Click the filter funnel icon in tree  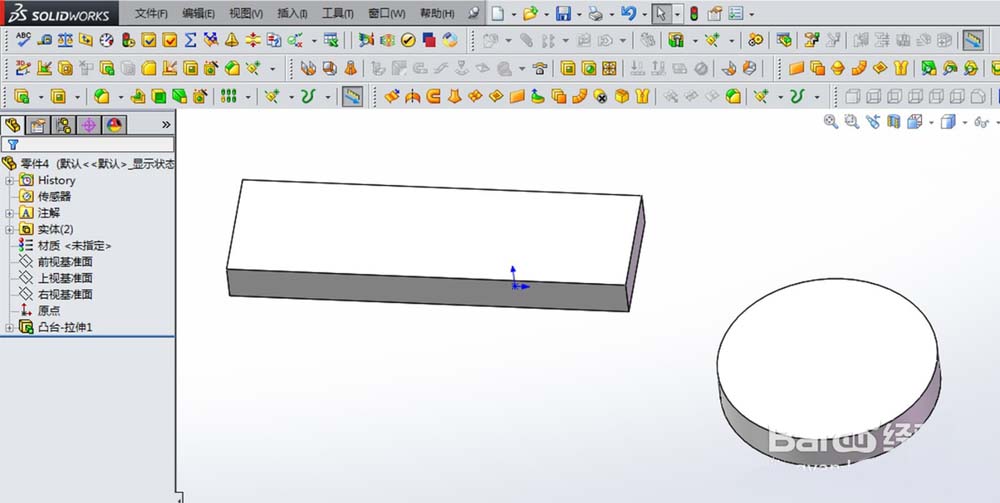click(x=13, y=145)
